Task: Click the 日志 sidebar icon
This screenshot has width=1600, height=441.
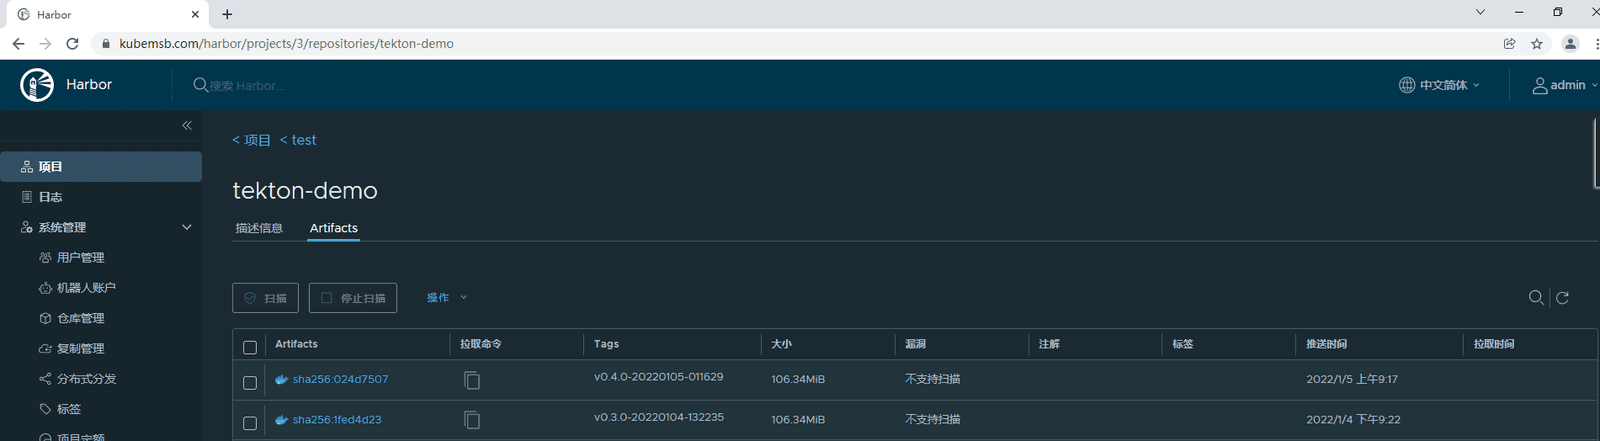Action: [27, 197]
